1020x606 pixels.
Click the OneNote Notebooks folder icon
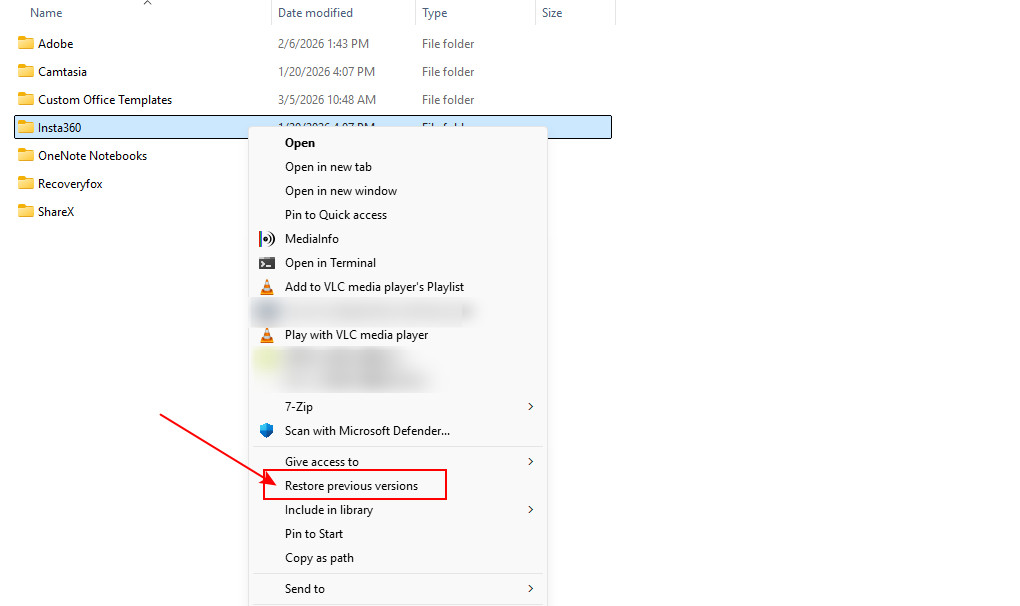pos(26,155)
